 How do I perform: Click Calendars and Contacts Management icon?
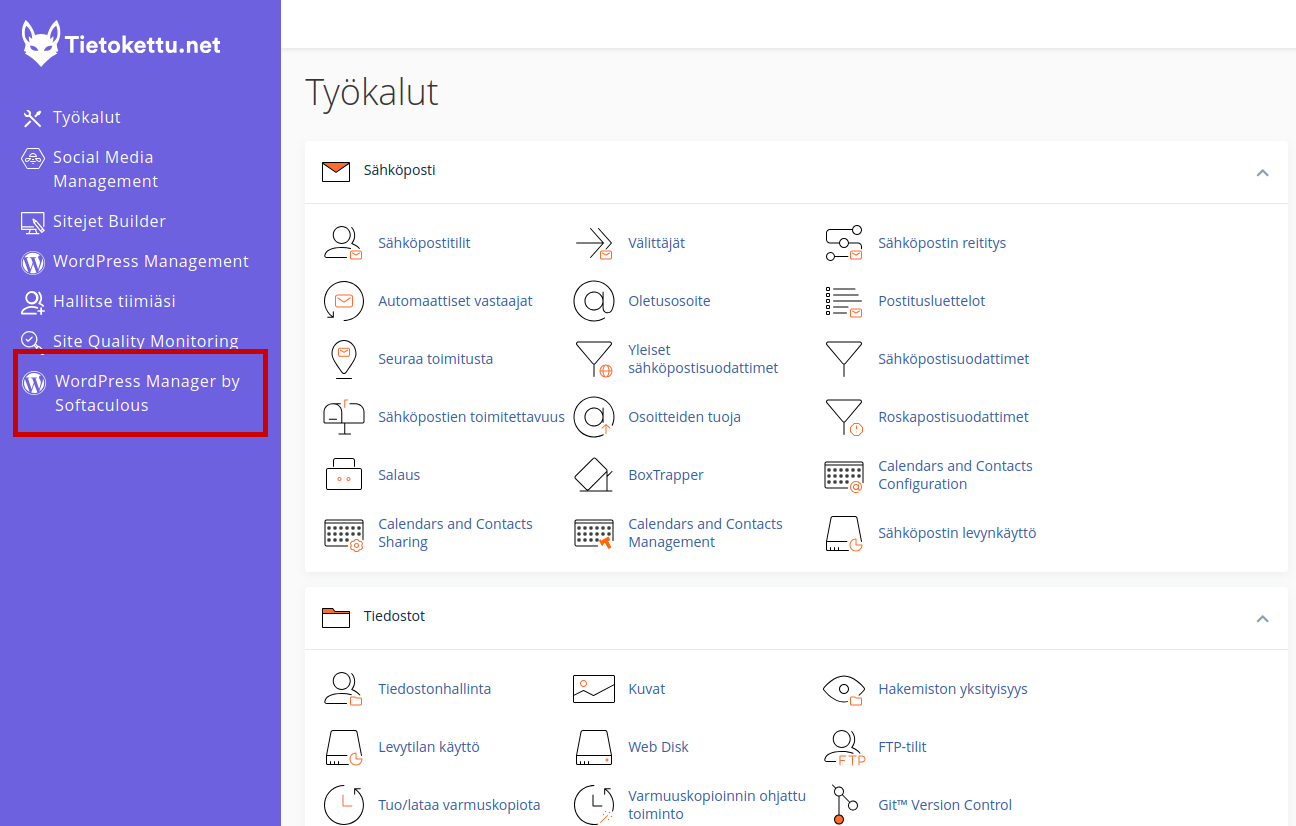point(593,533)
